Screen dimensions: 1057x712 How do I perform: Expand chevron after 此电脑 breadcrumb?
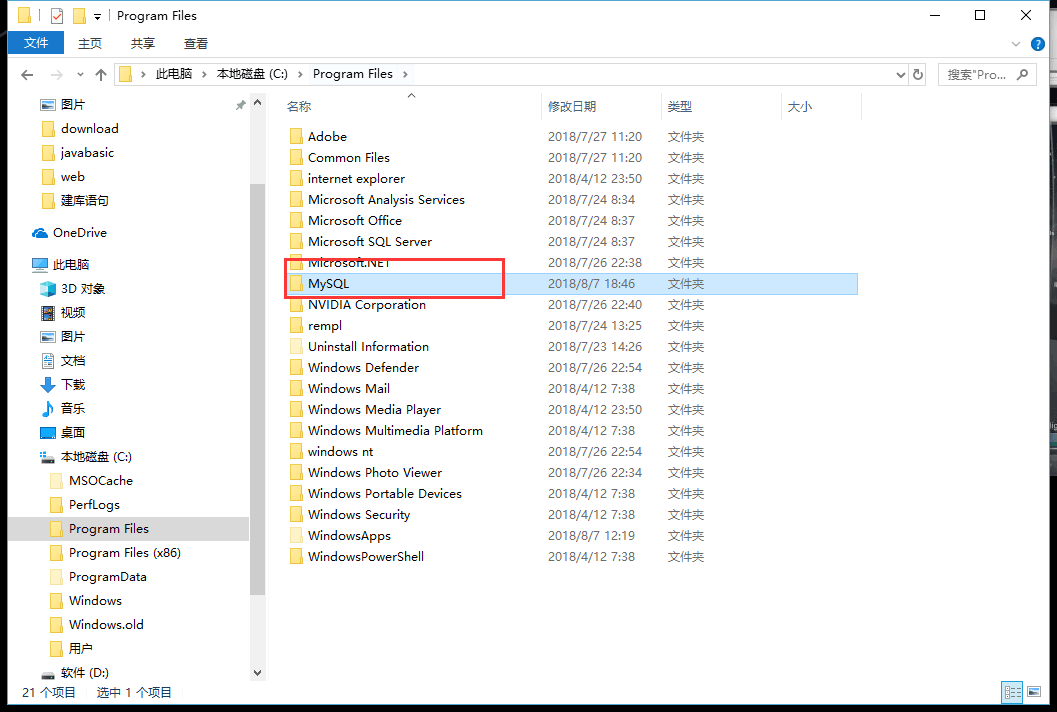pos(204,74)
